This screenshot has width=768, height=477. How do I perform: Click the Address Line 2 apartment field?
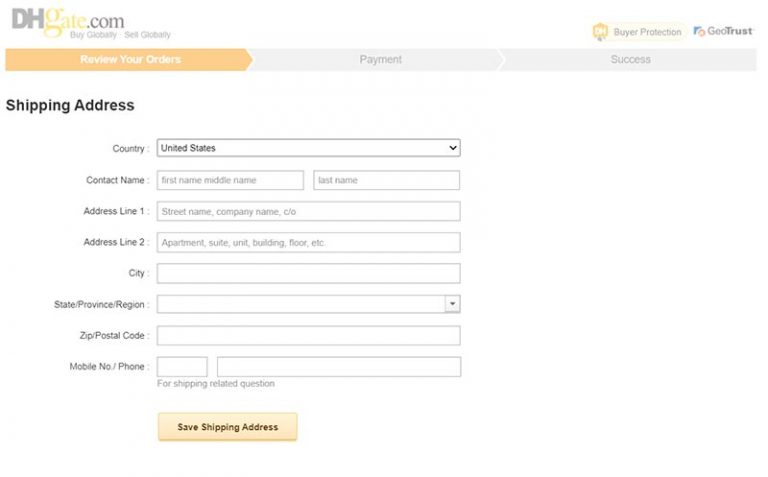click(x=308, y=242)
